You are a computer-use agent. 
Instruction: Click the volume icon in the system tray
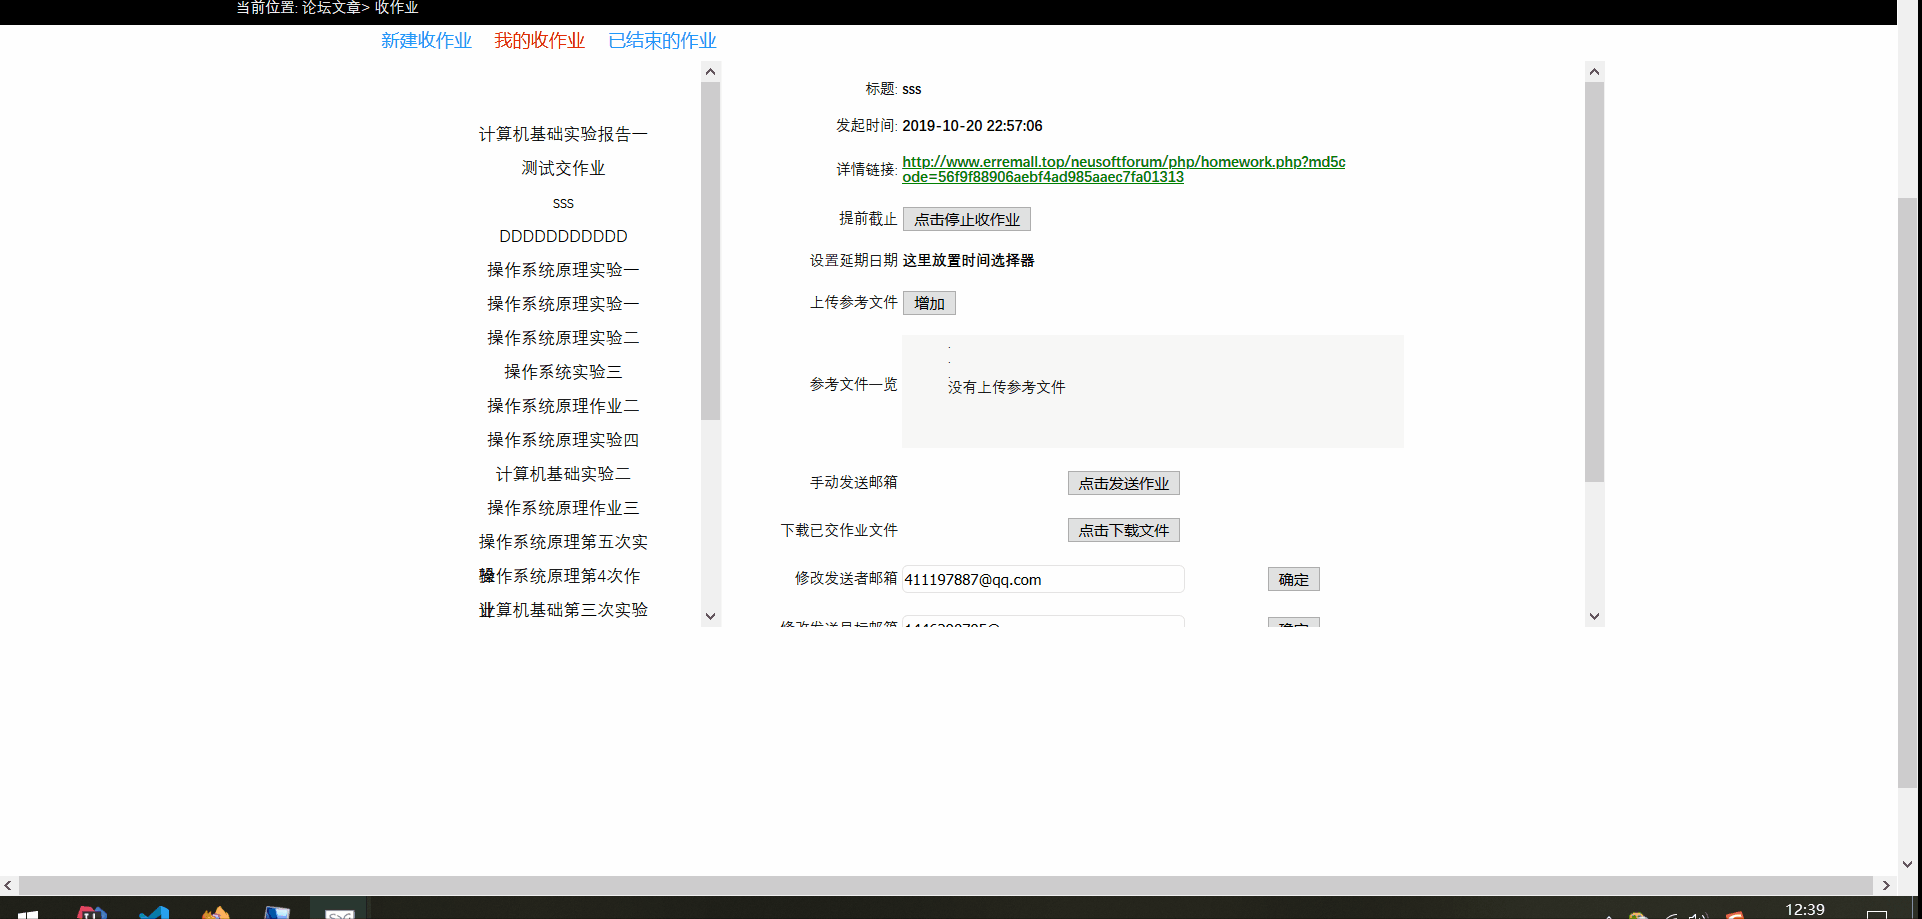tap(1697, 913)
